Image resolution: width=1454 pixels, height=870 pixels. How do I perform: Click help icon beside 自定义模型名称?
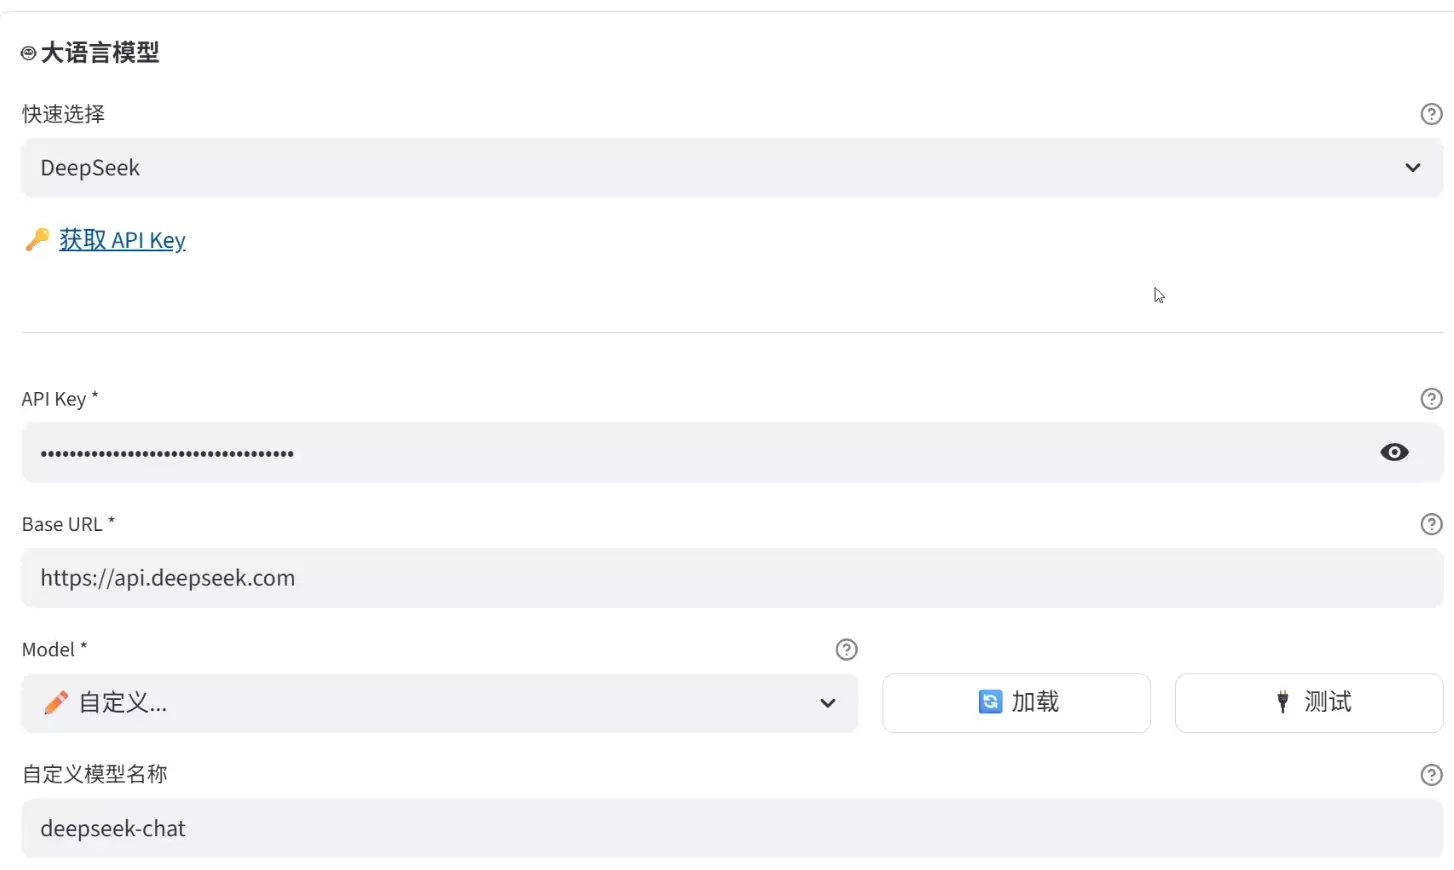coord(1431,775)
